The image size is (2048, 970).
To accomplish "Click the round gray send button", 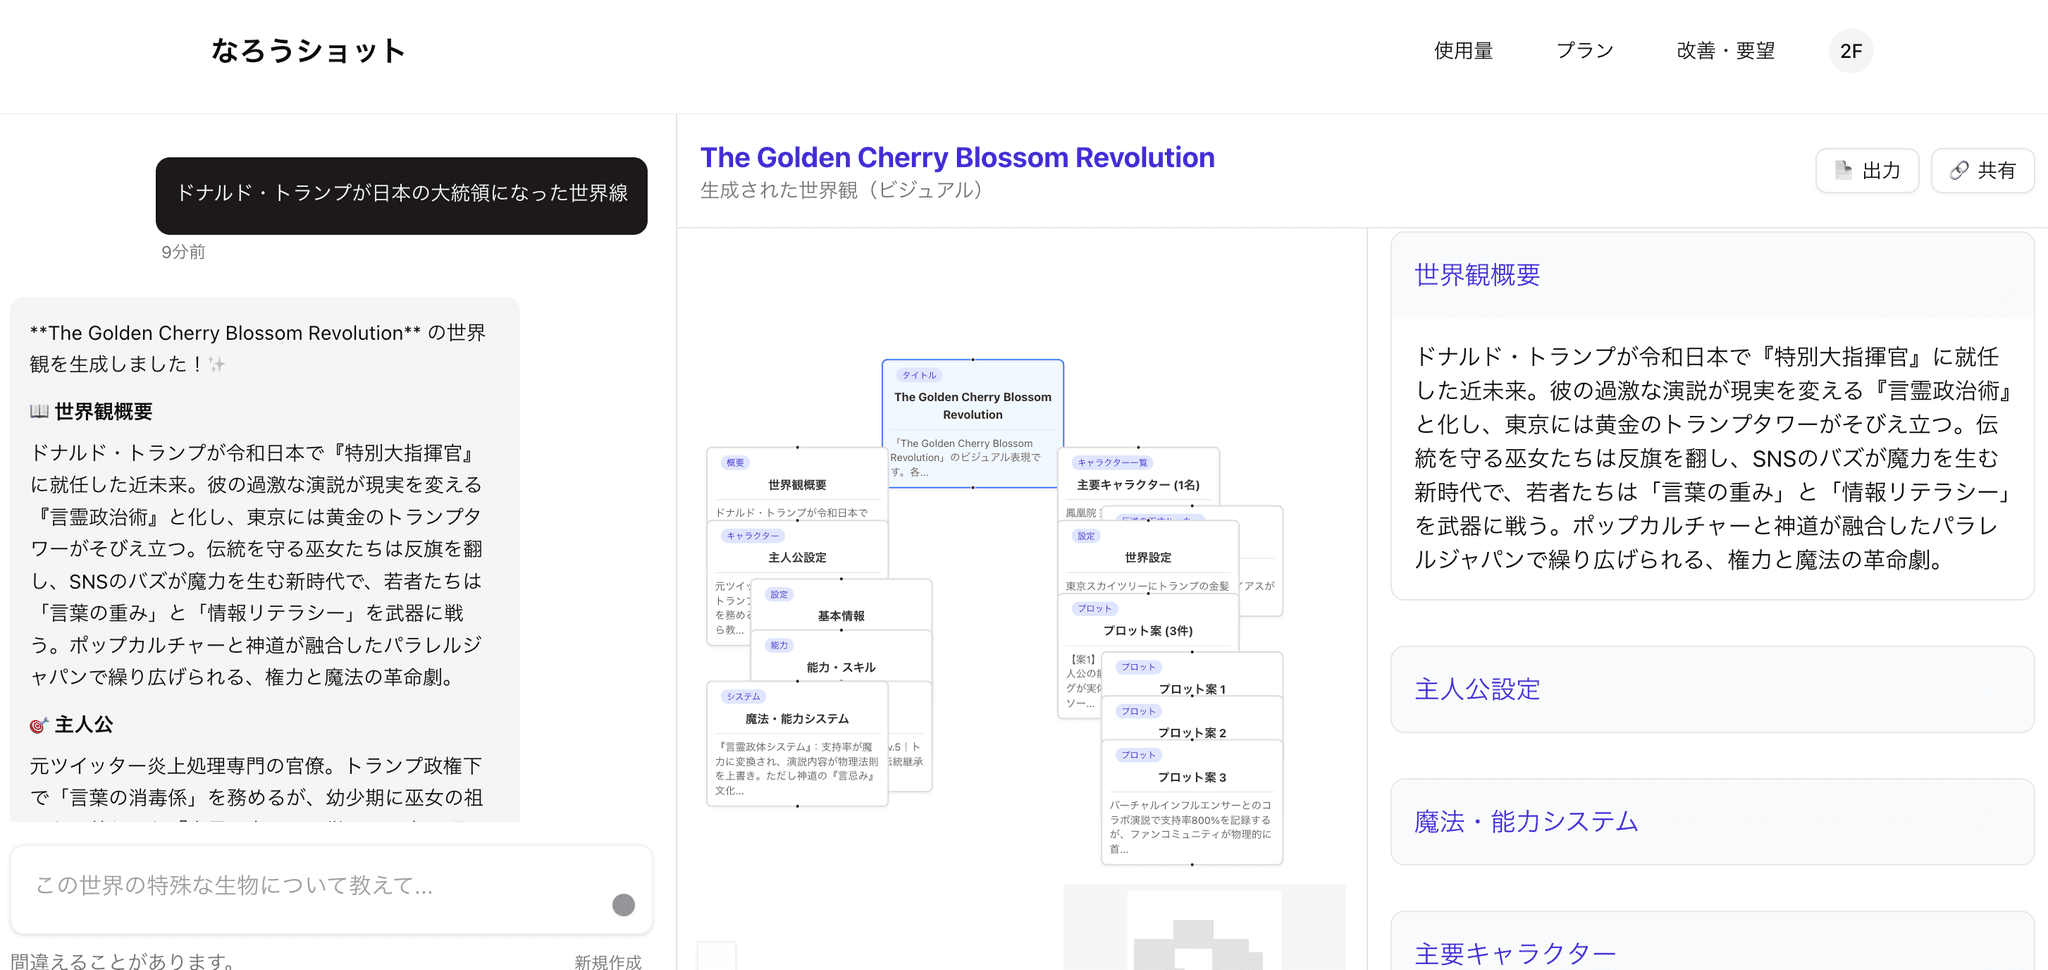I will tap(623, 905).
